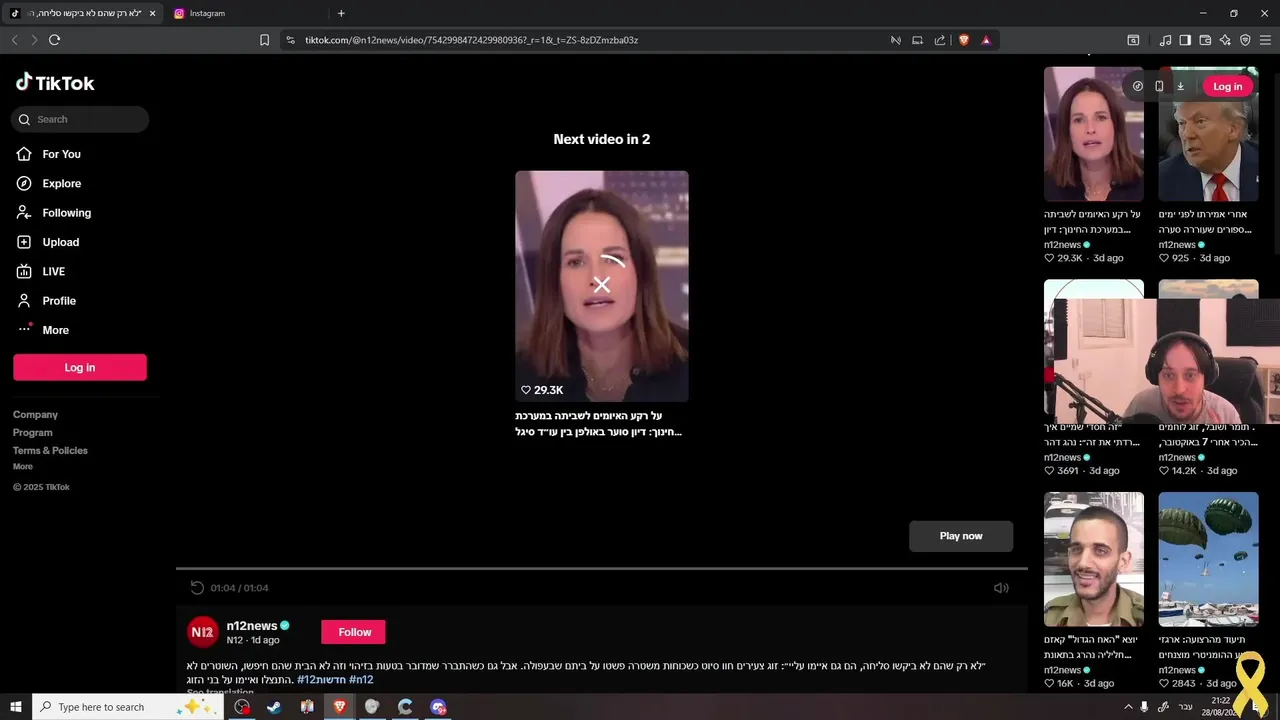The width and height of the screenshot is (1280, 720).
Task: Open the LIVE section
Action: (53, 271)
